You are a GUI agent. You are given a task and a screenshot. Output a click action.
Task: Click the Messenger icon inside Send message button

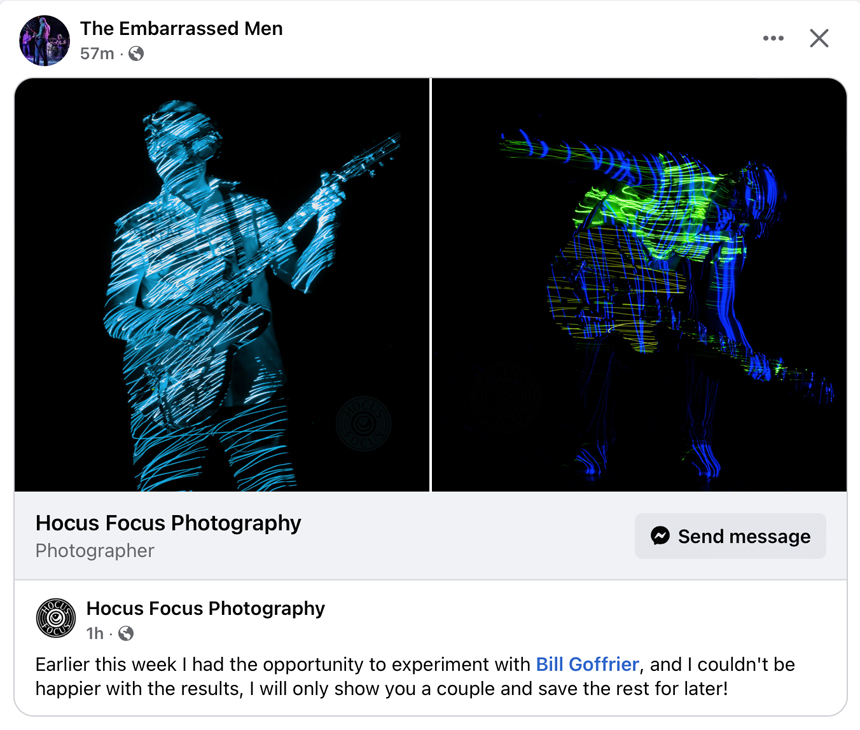(x=661, y=536)
